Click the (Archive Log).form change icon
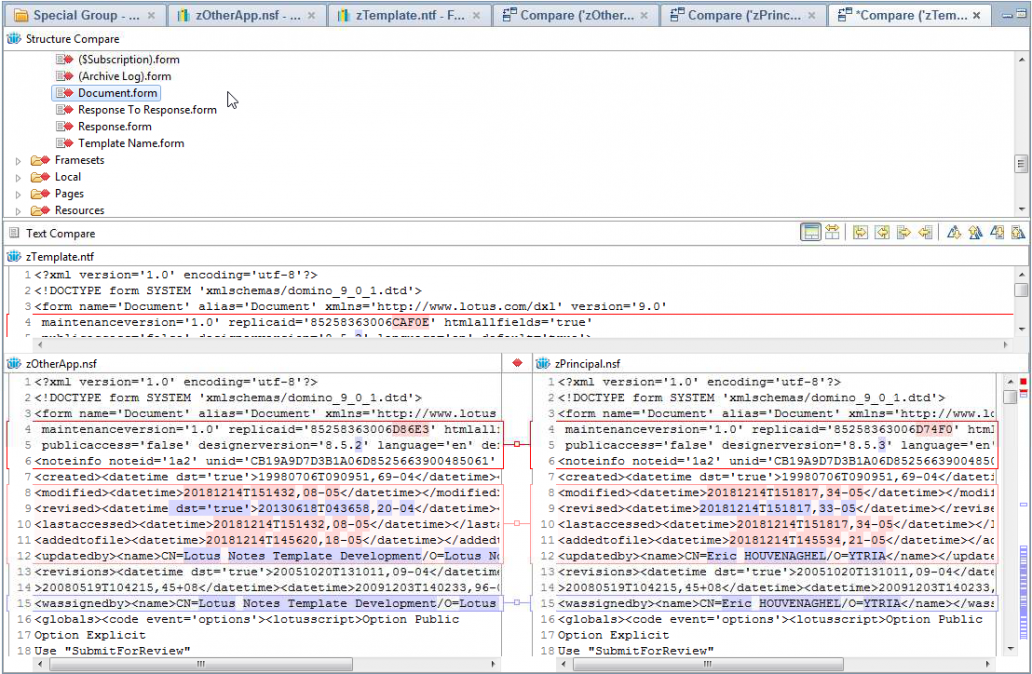 pyautogui.click(x=64, y=76)
